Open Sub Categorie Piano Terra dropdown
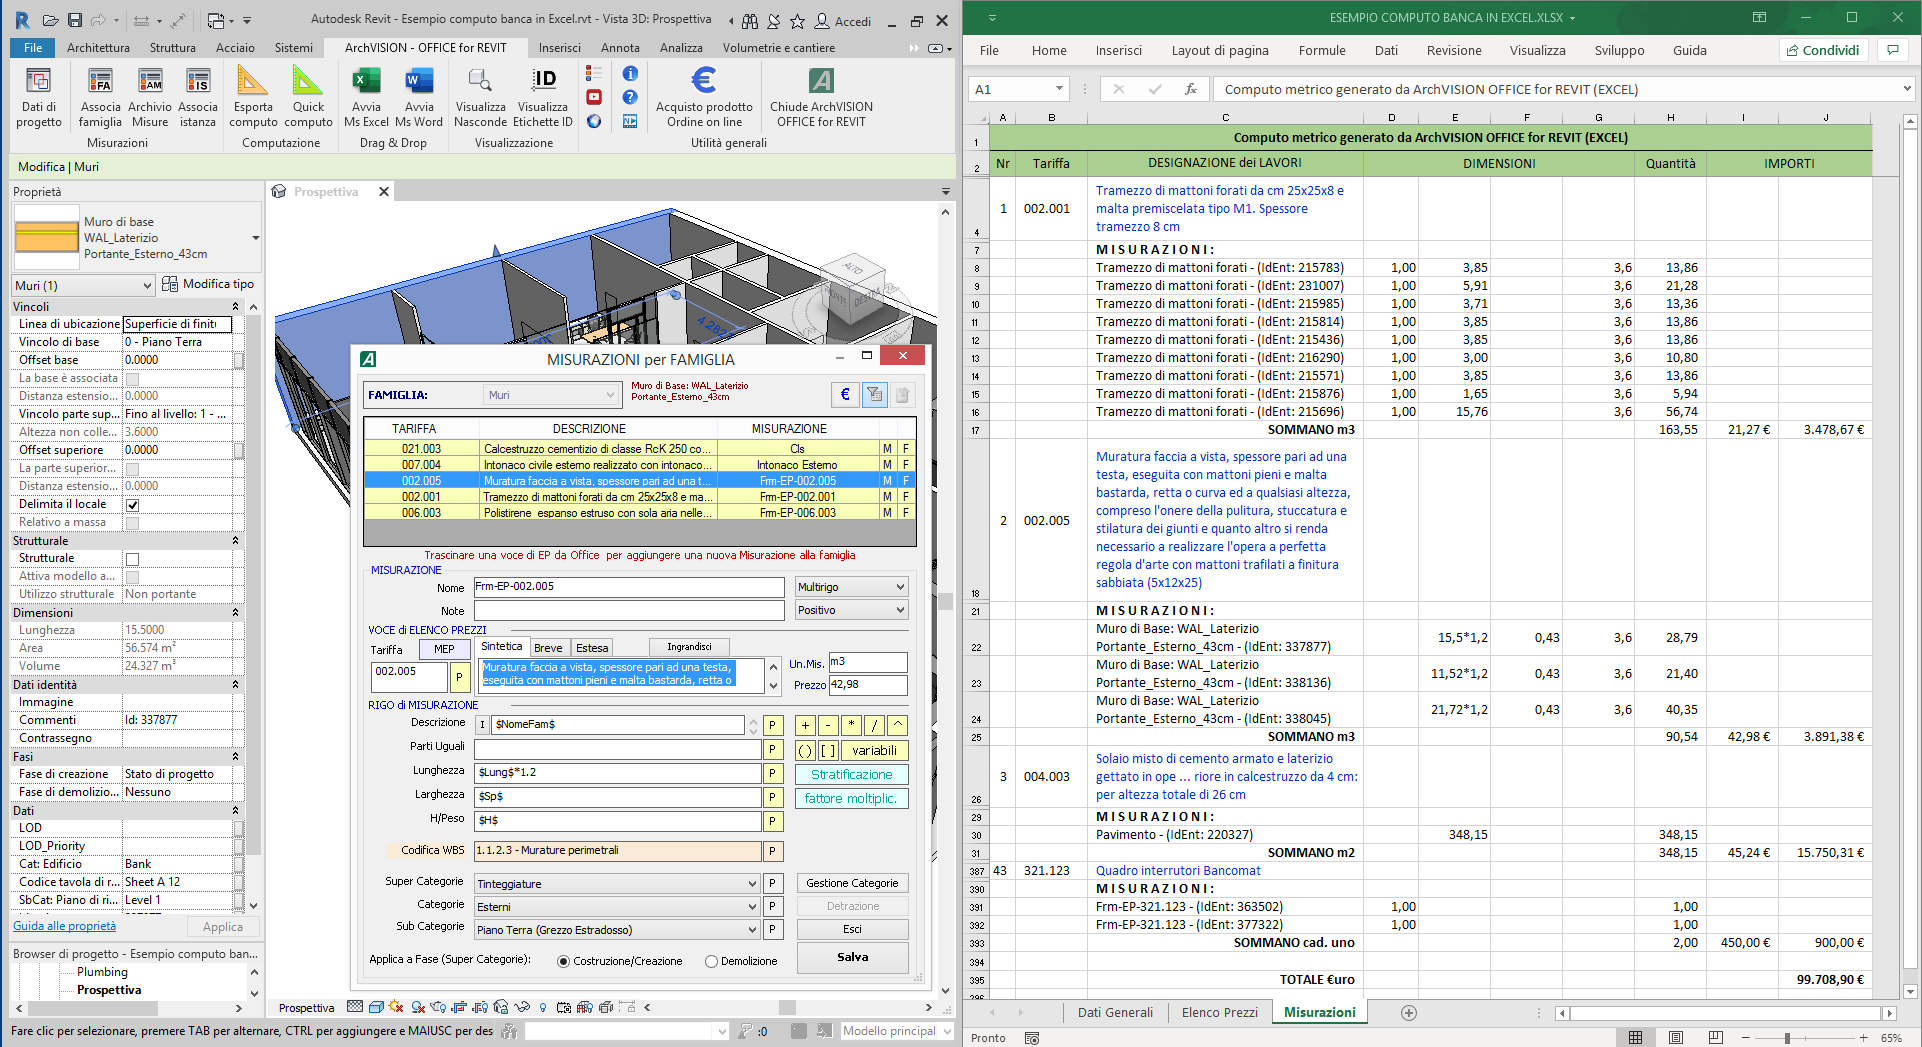The image size is (1922, 1047). pos(617,930)
